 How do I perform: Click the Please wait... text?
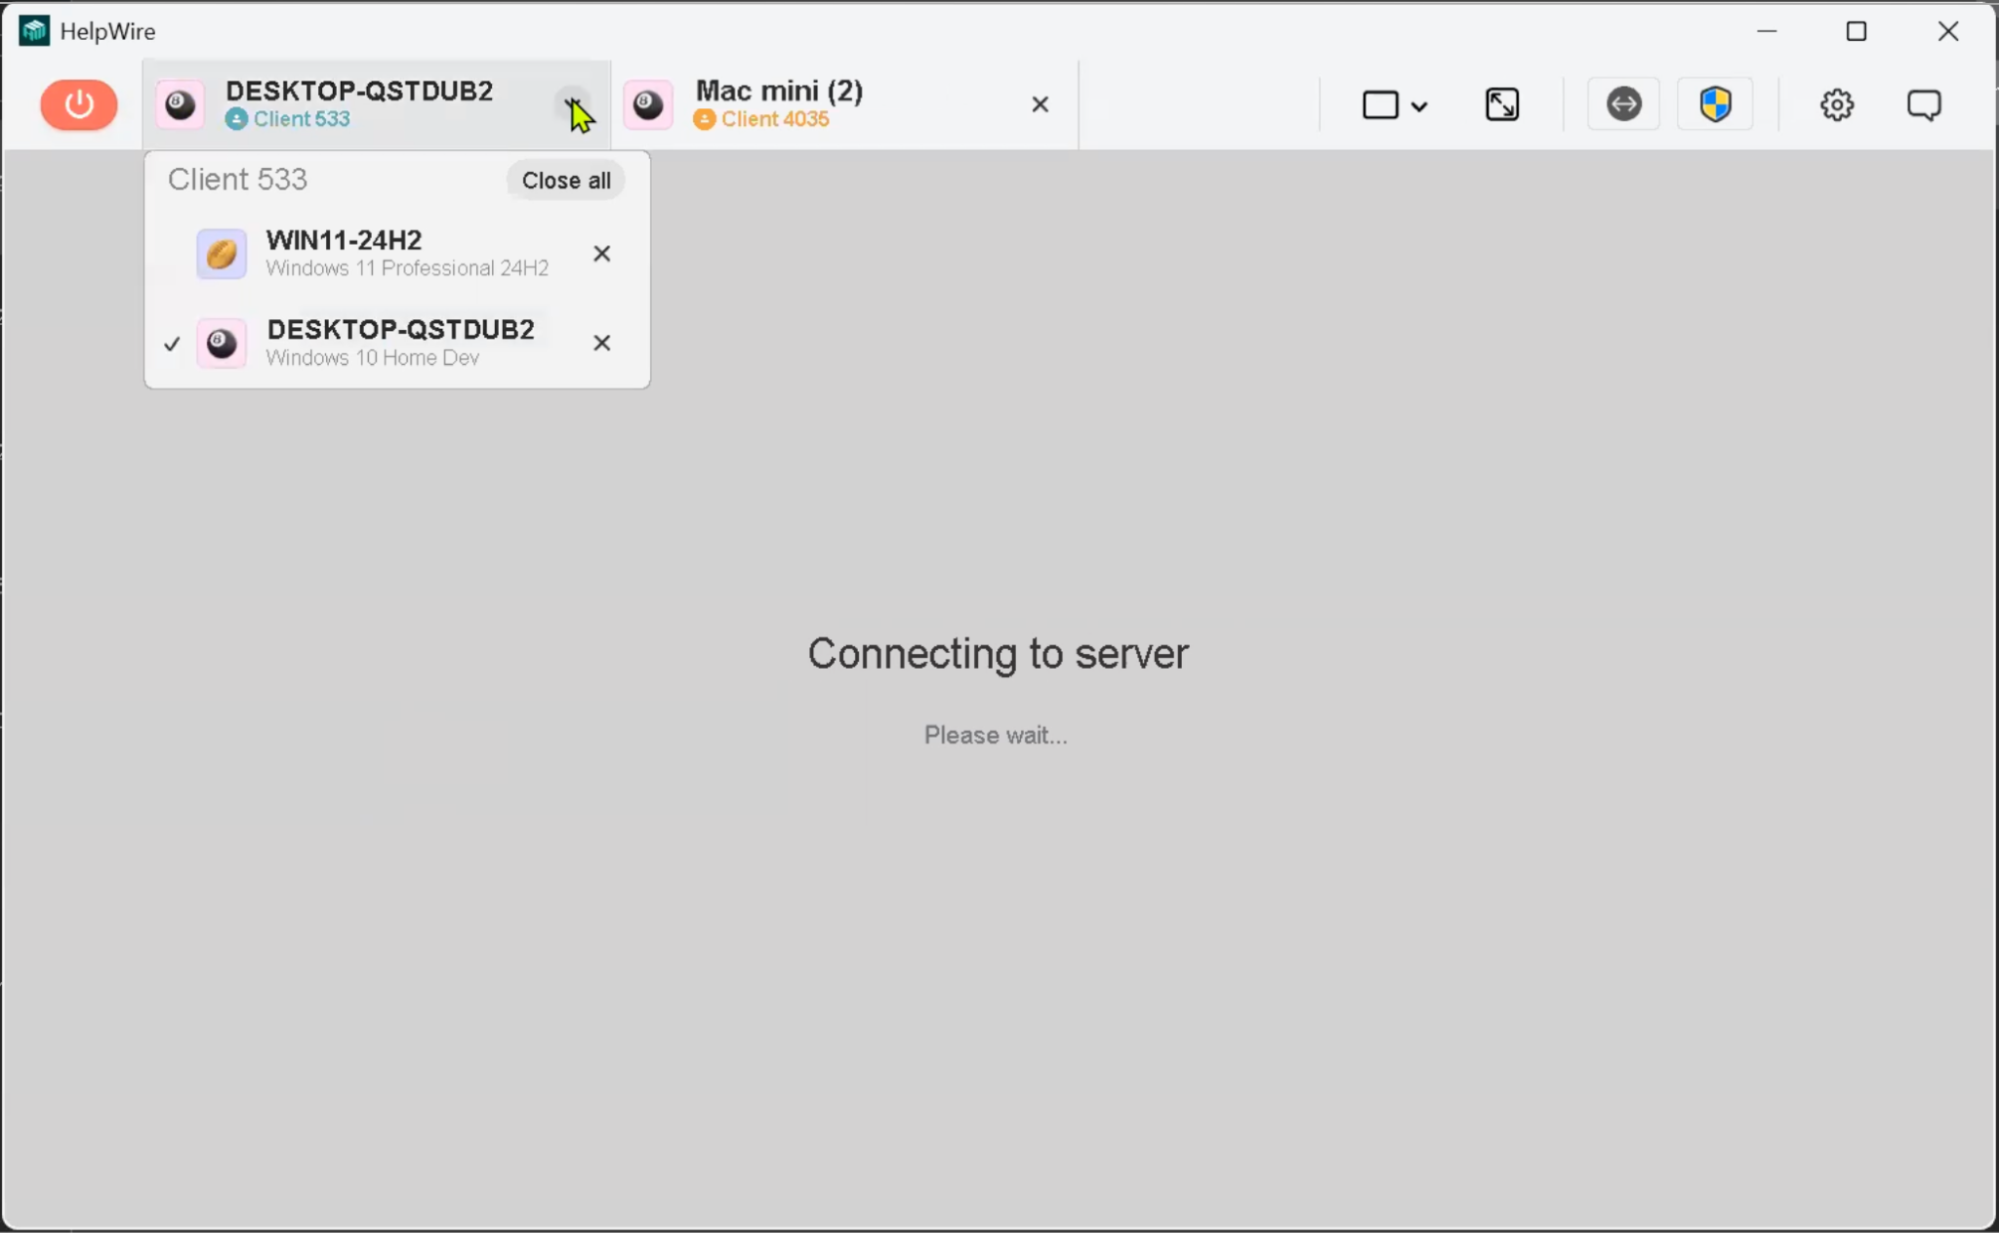996,735
